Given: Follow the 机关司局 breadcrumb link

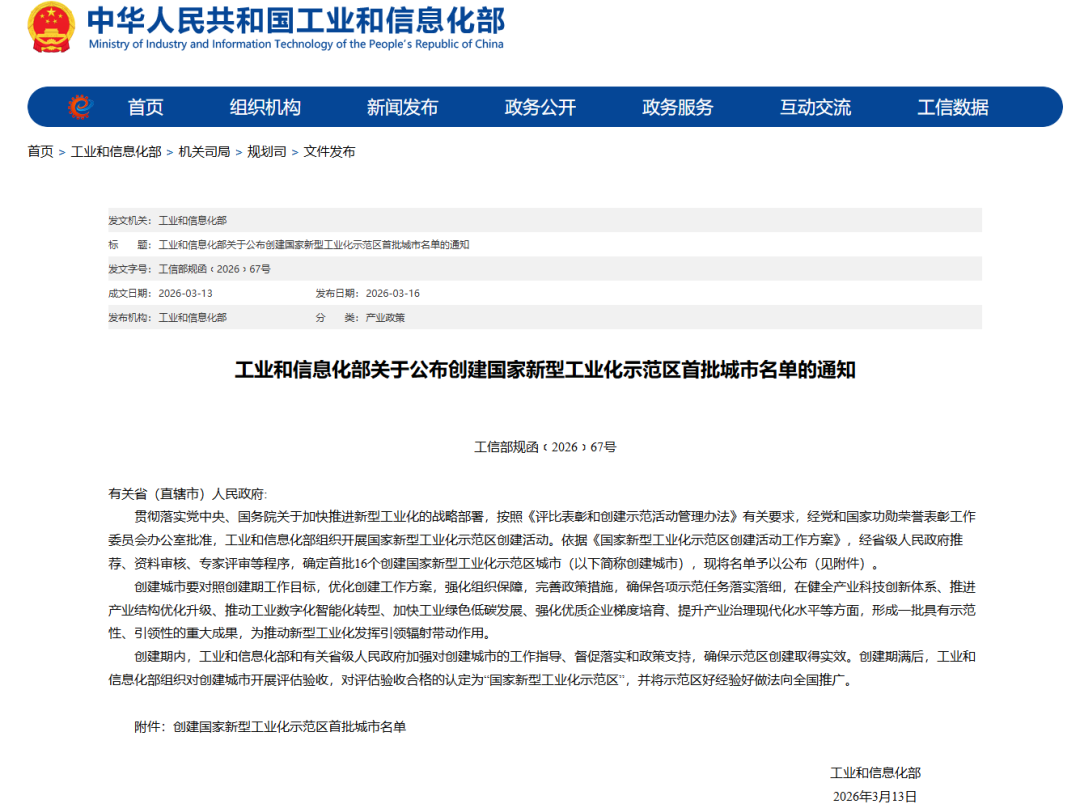Looking at the screenshot, I should coord(204,152).
